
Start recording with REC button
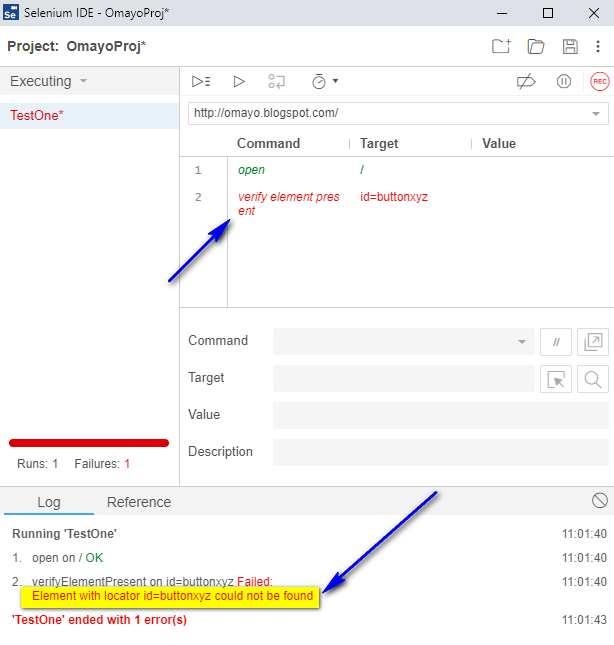coord(600,81)
